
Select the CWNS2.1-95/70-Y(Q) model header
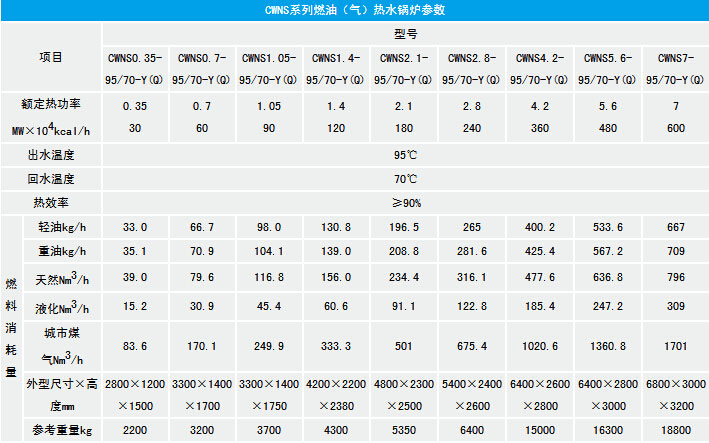coord(405,69)
